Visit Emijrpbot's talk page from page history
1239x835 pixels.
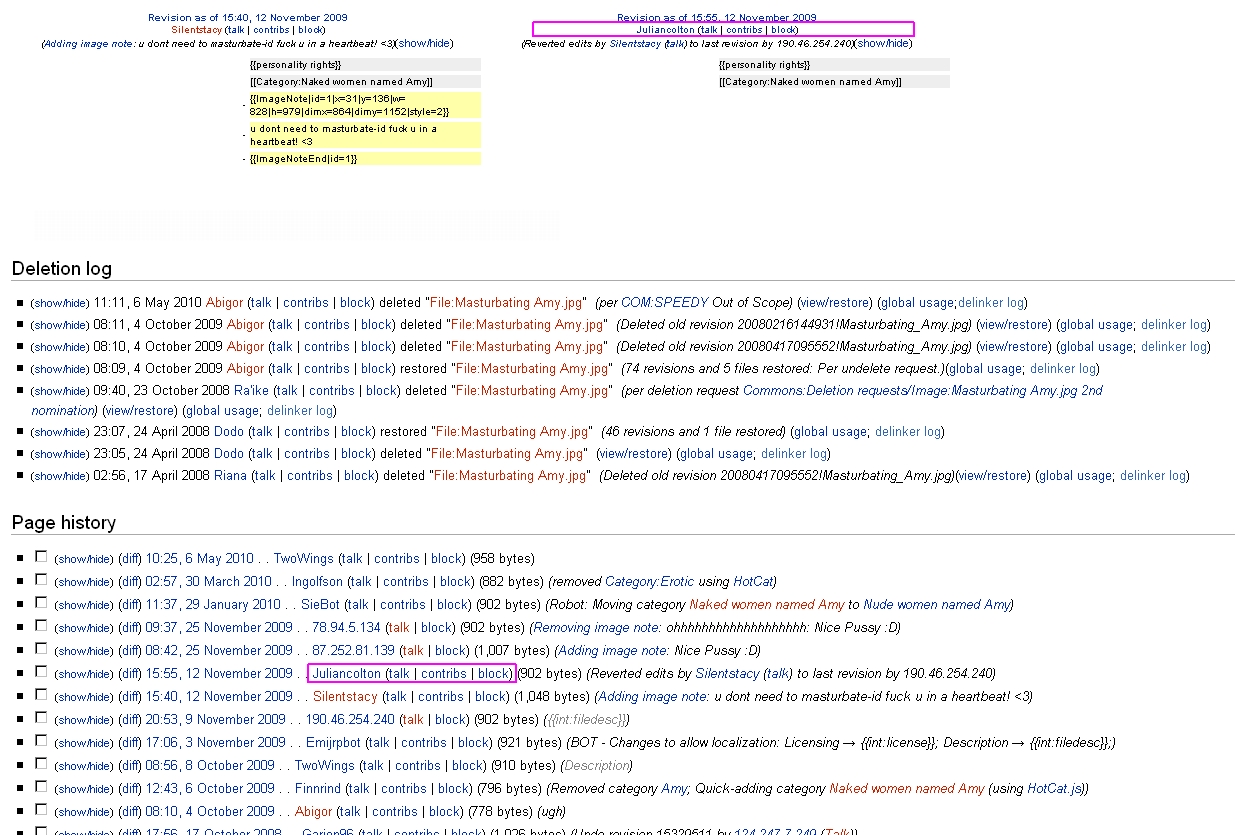(x=378, y=743)
